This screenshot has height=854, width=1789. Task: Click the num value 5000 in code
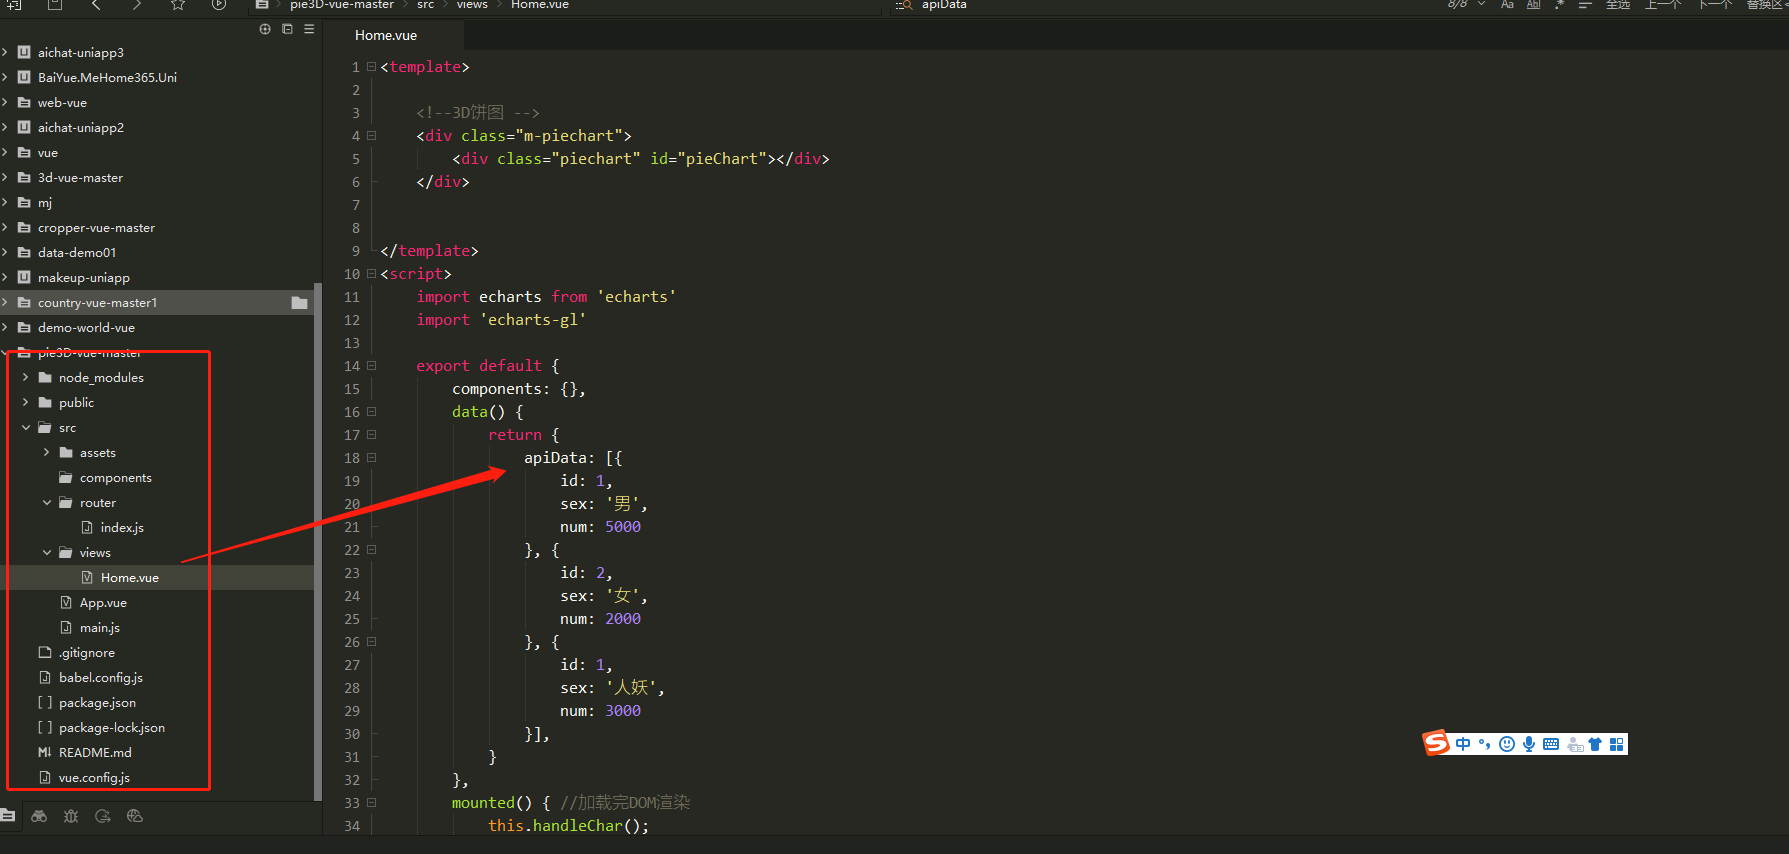point(623,527)
